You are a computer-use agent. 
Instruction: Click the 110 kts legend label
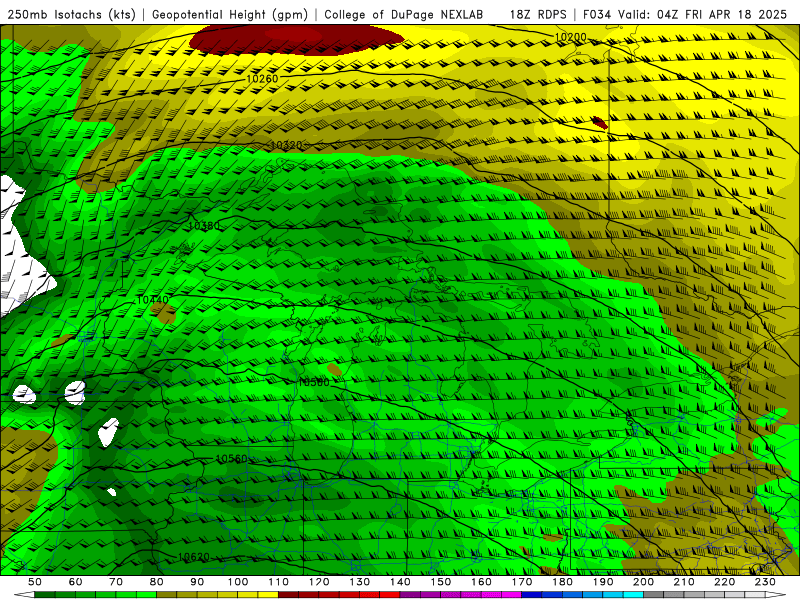tap(279, 582)
